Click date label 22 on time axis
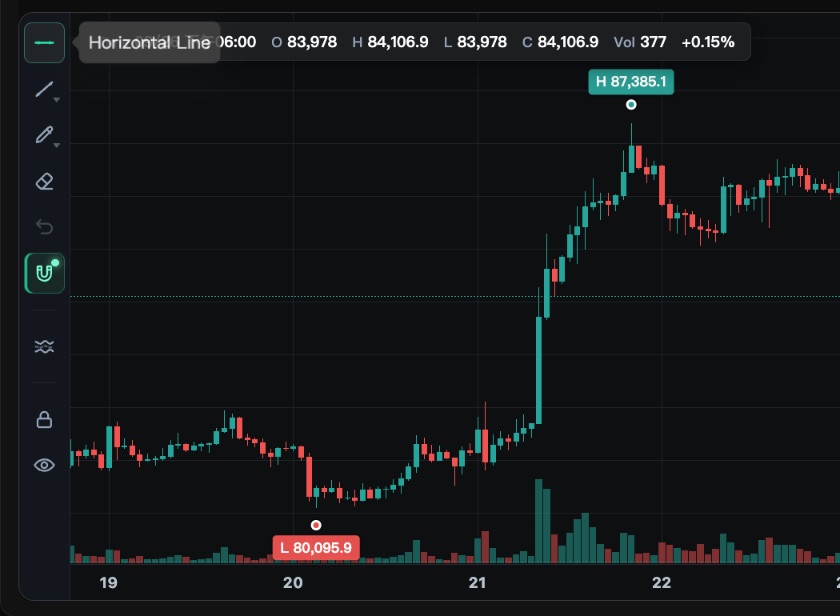 click(662, 583)
